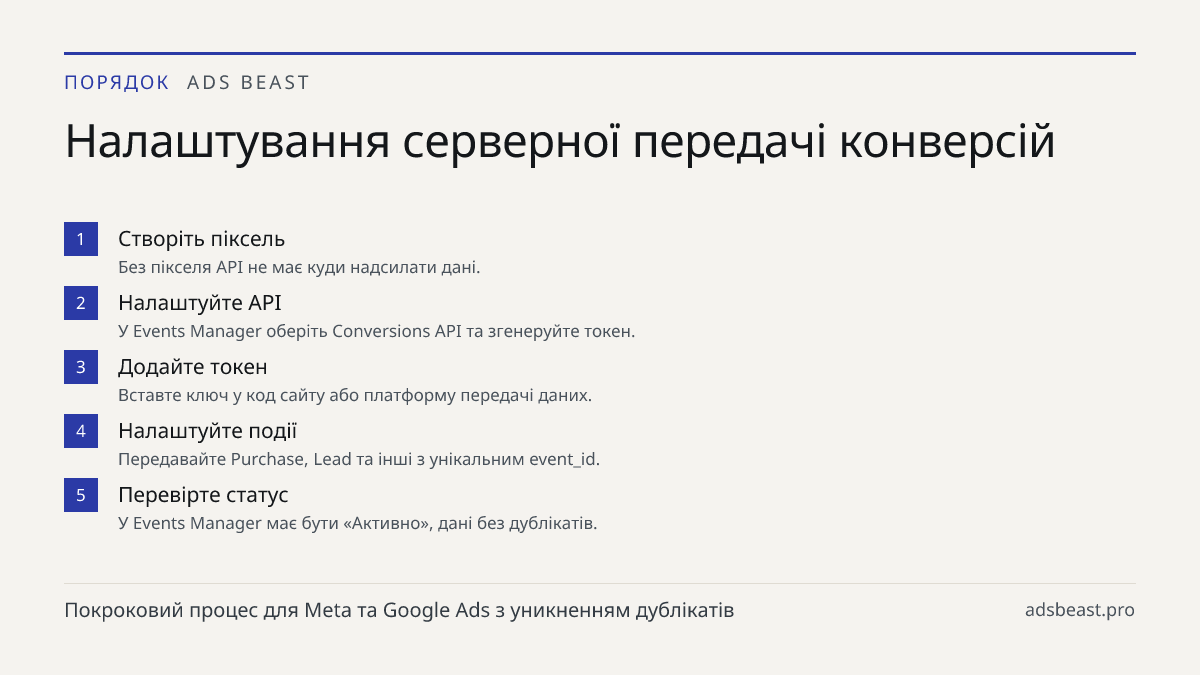Select the step 4 number badge
The image size is (1200, 675).
click(x=81, y=431)
